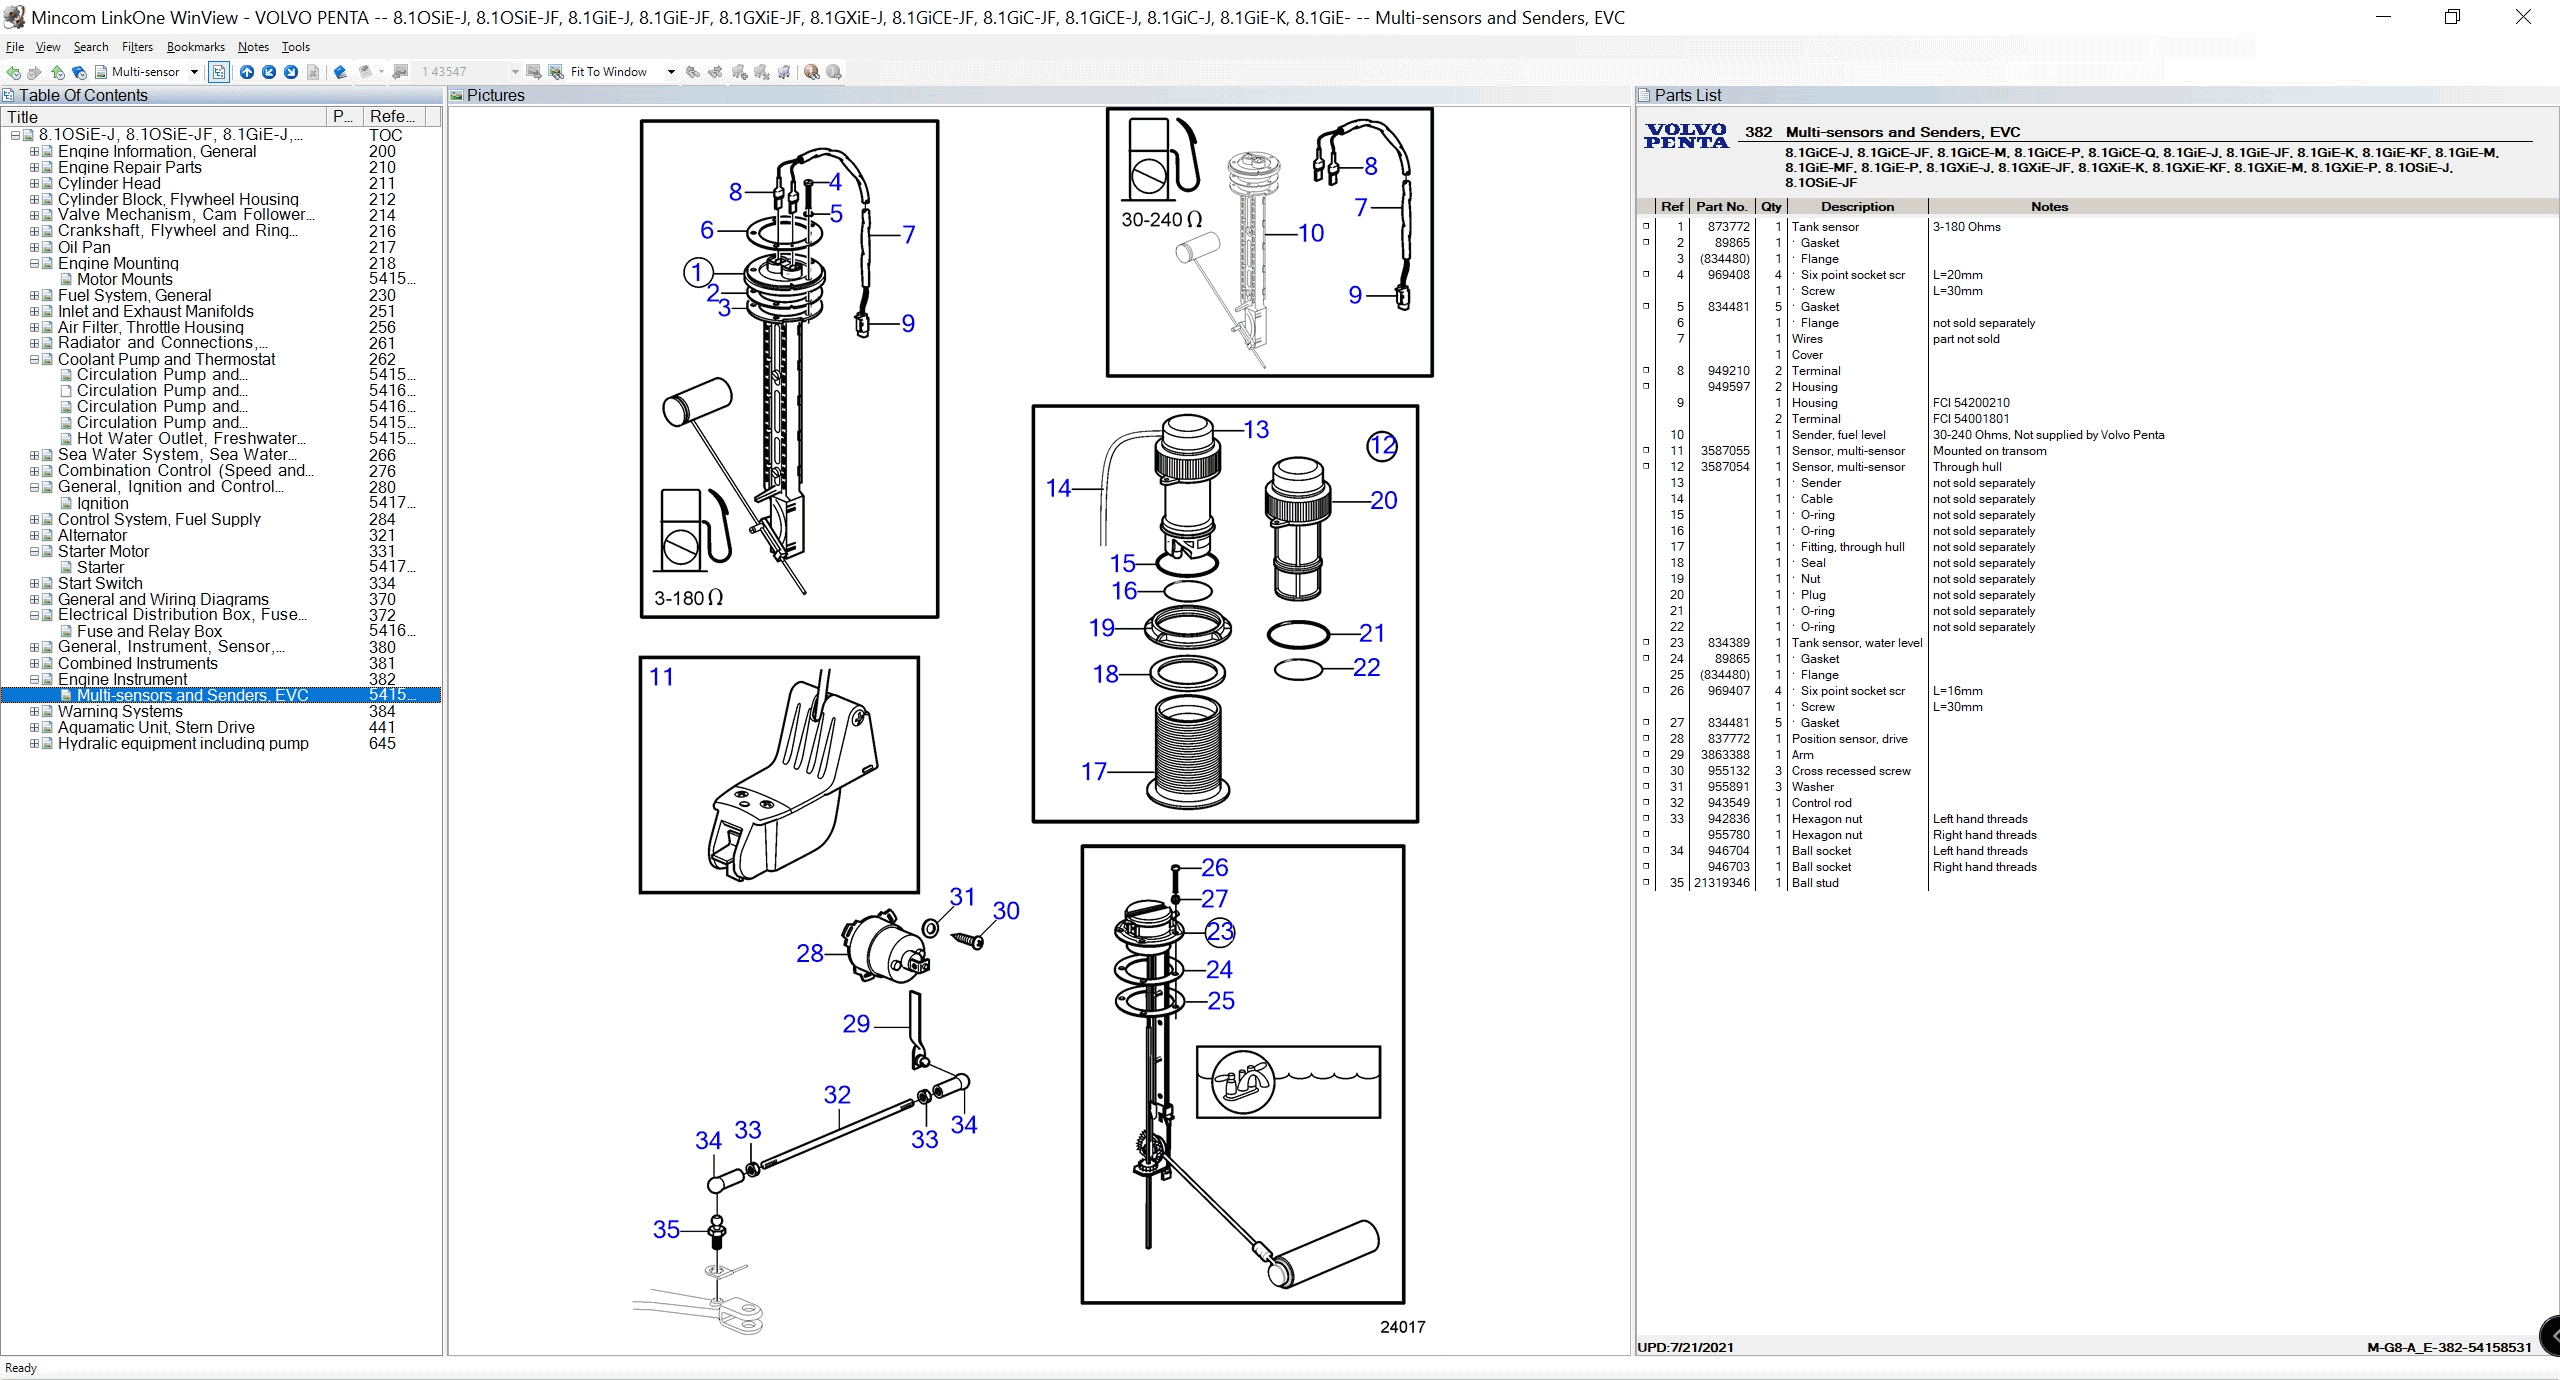
Task: Select Engine Repair Parts in the contents tree
Action: (x=131, y=167)
